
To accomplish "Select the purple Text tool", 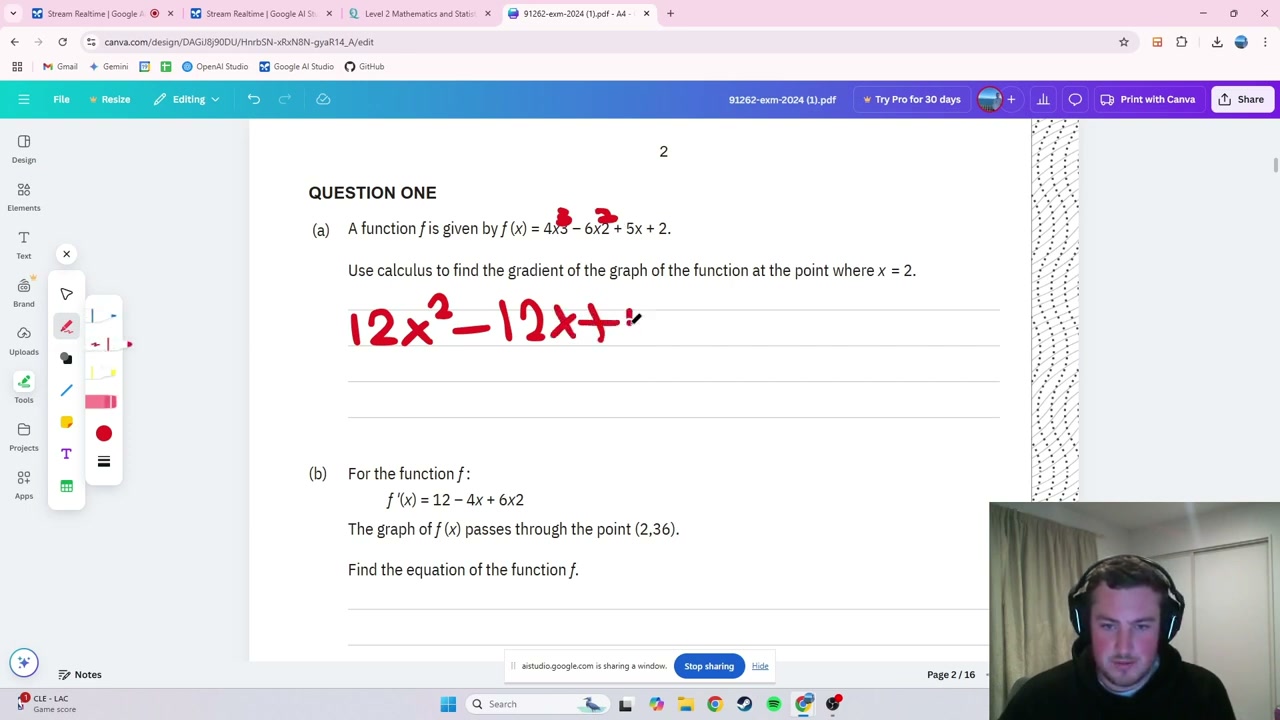I will click(x=66, y=454).
